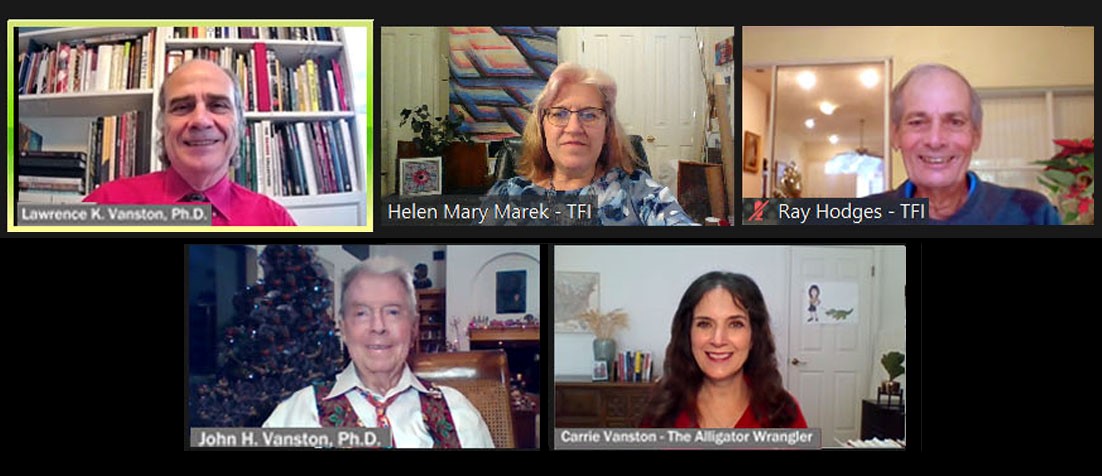
Task: Select Ray Hodges' video tile
Action: point(918,126)
